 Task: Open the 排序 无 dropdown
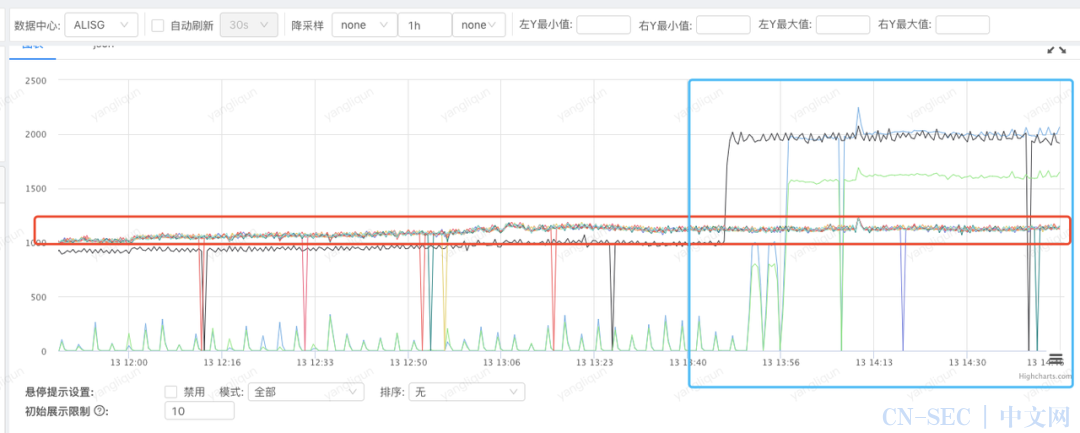(467, 392)
